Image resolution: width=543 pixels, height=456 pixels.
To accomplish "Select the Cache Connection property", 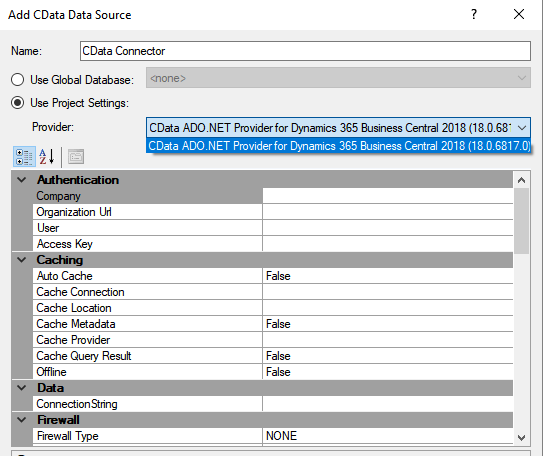I will coord(148,292).
